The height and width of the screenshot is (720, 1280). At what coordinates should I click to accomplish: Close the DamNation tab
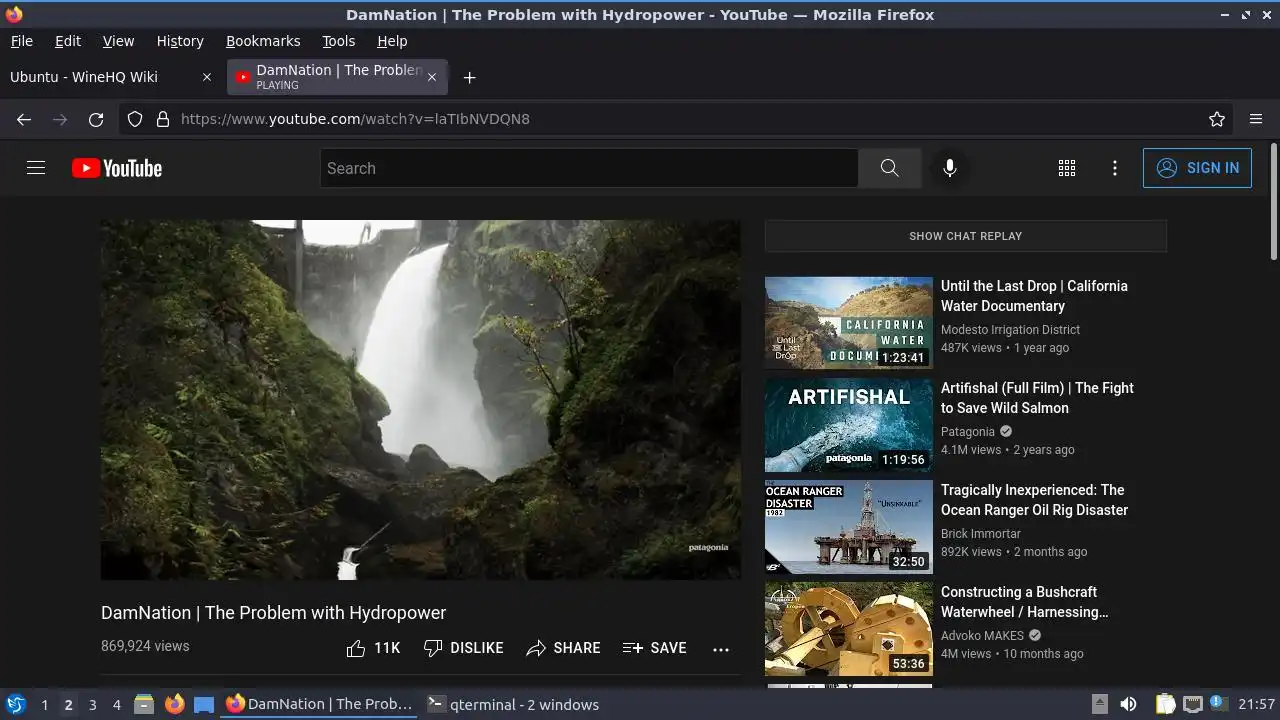432,77
